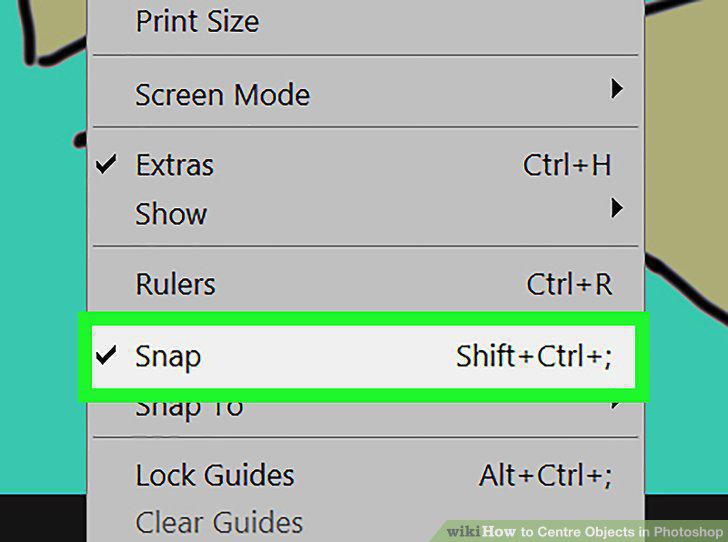The height and width of the screenshot is (542, 728).
Task: Click the Ctrl+H shortcut text for Extras
Action: pos(567,165)
